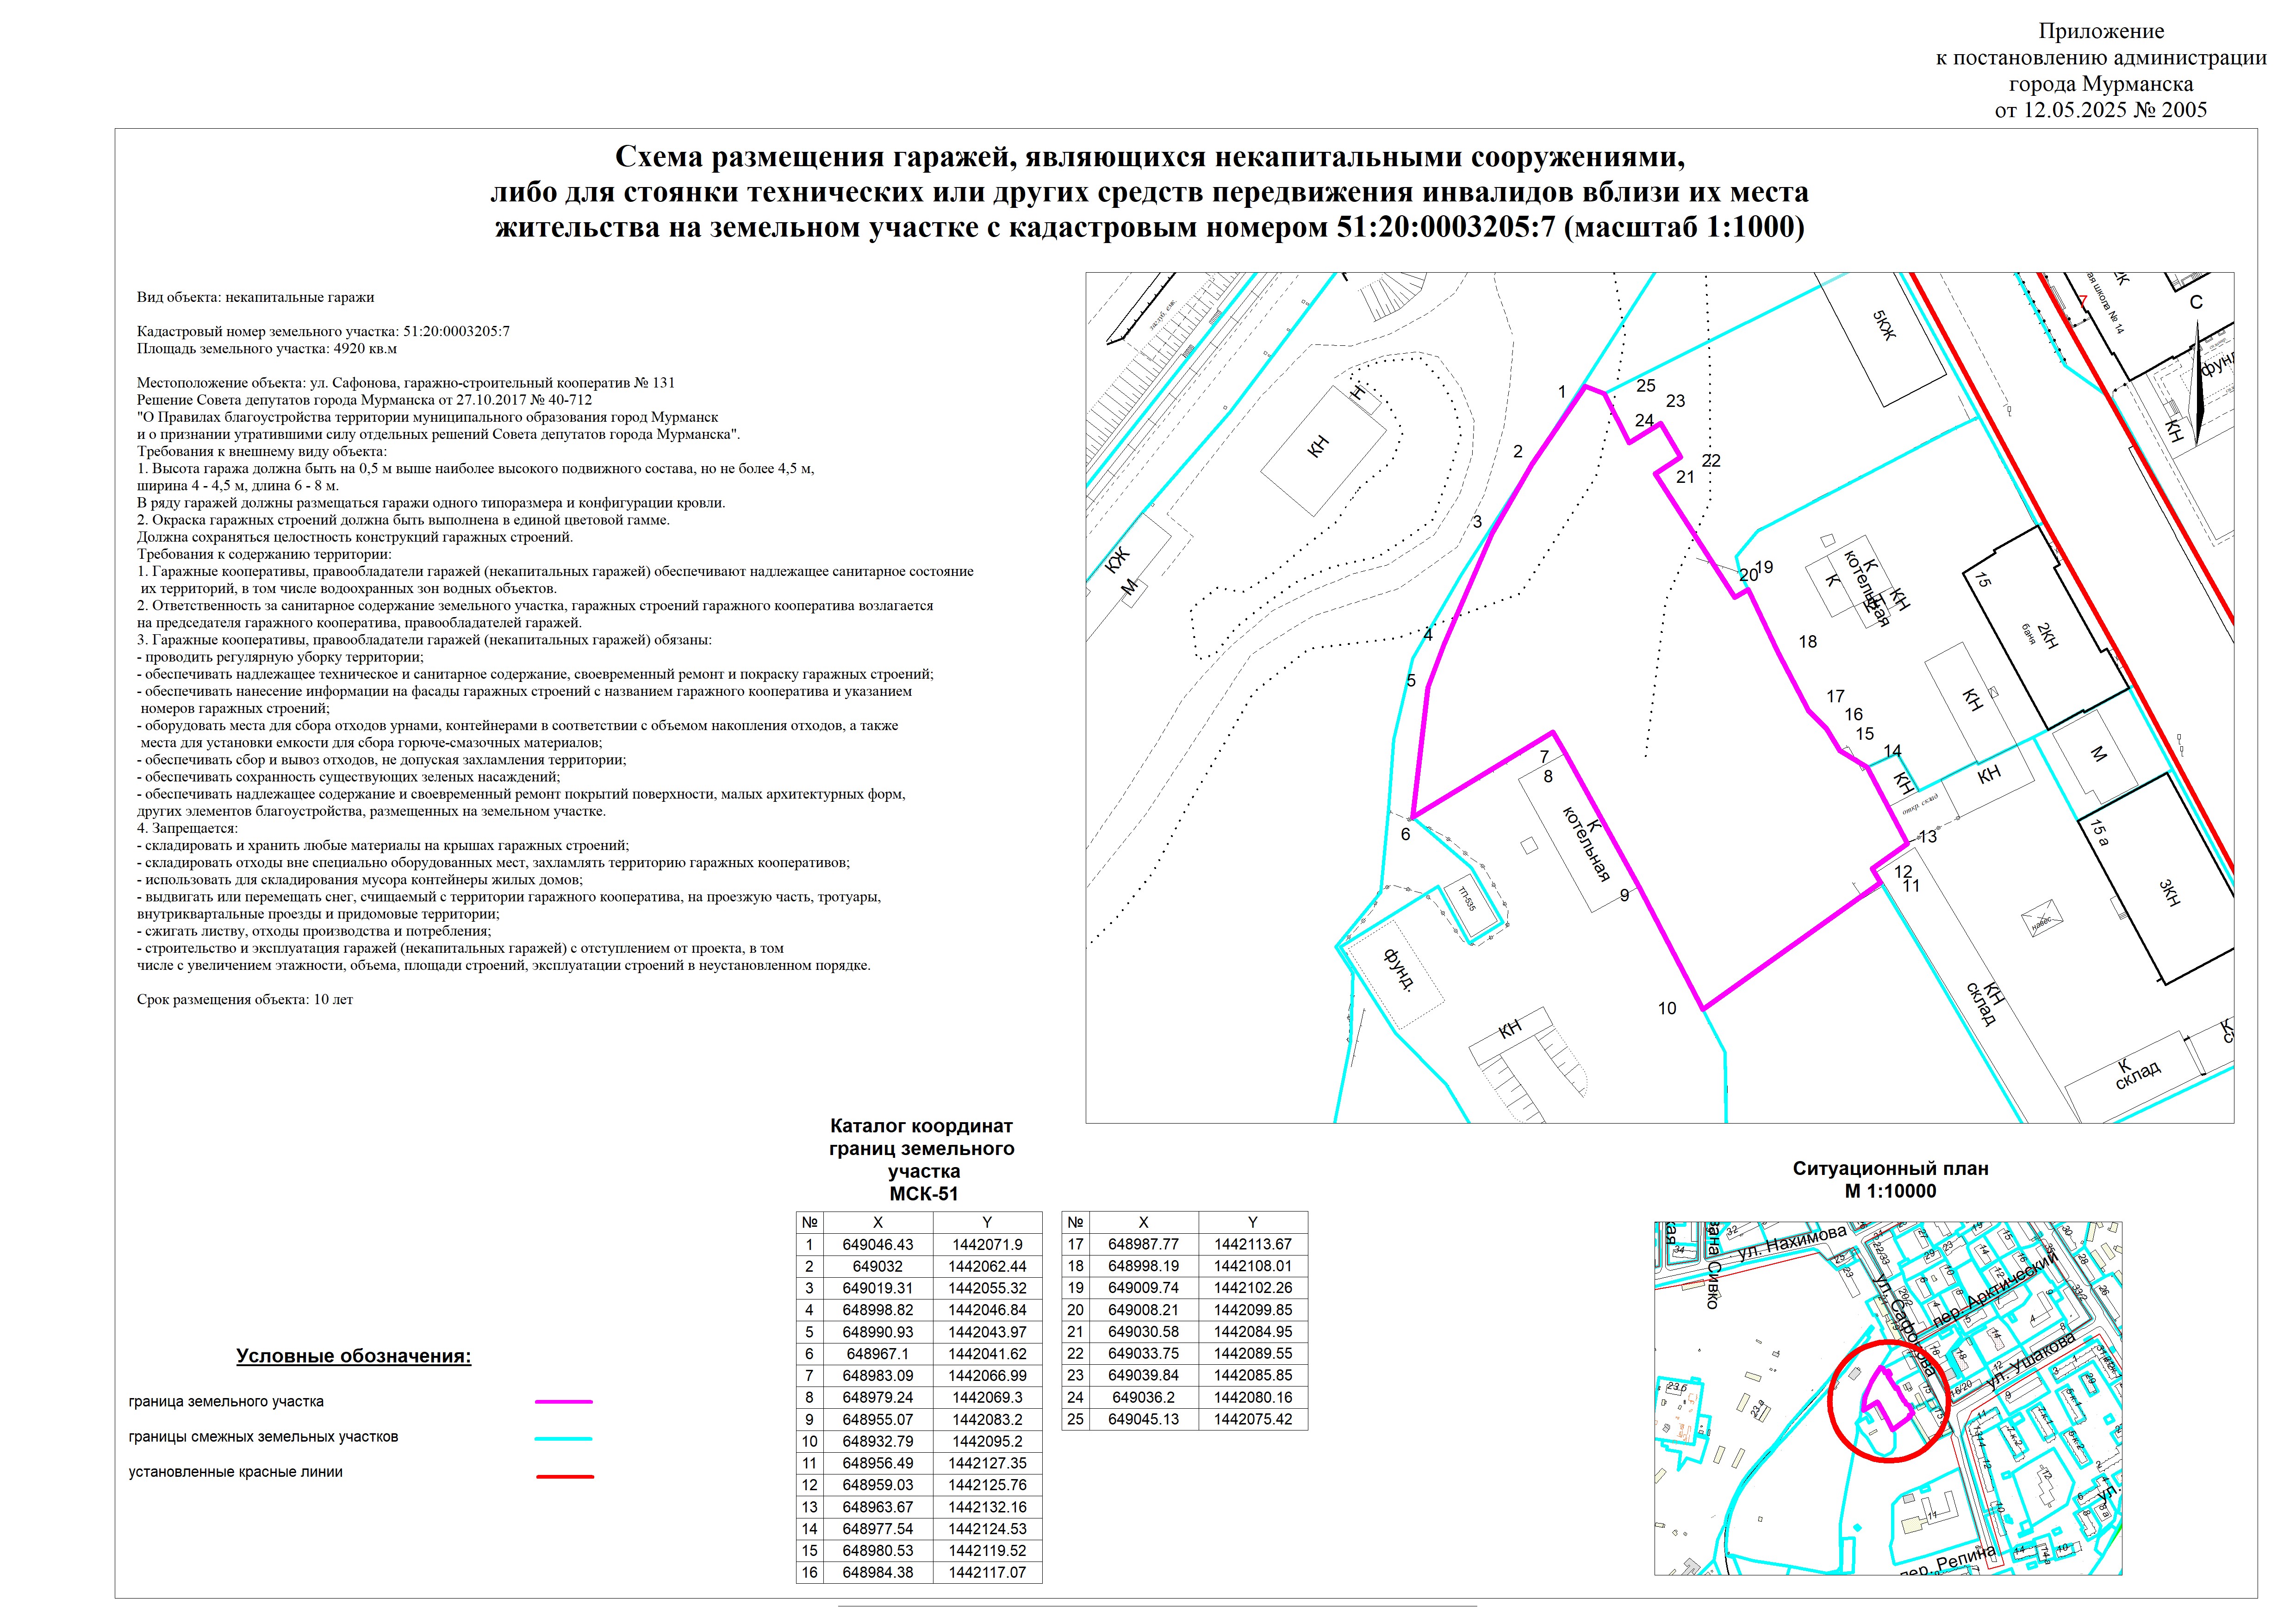Click the red lines legend swatch
Viewport: 2296px width, 1624px height.
point(564,1476)
